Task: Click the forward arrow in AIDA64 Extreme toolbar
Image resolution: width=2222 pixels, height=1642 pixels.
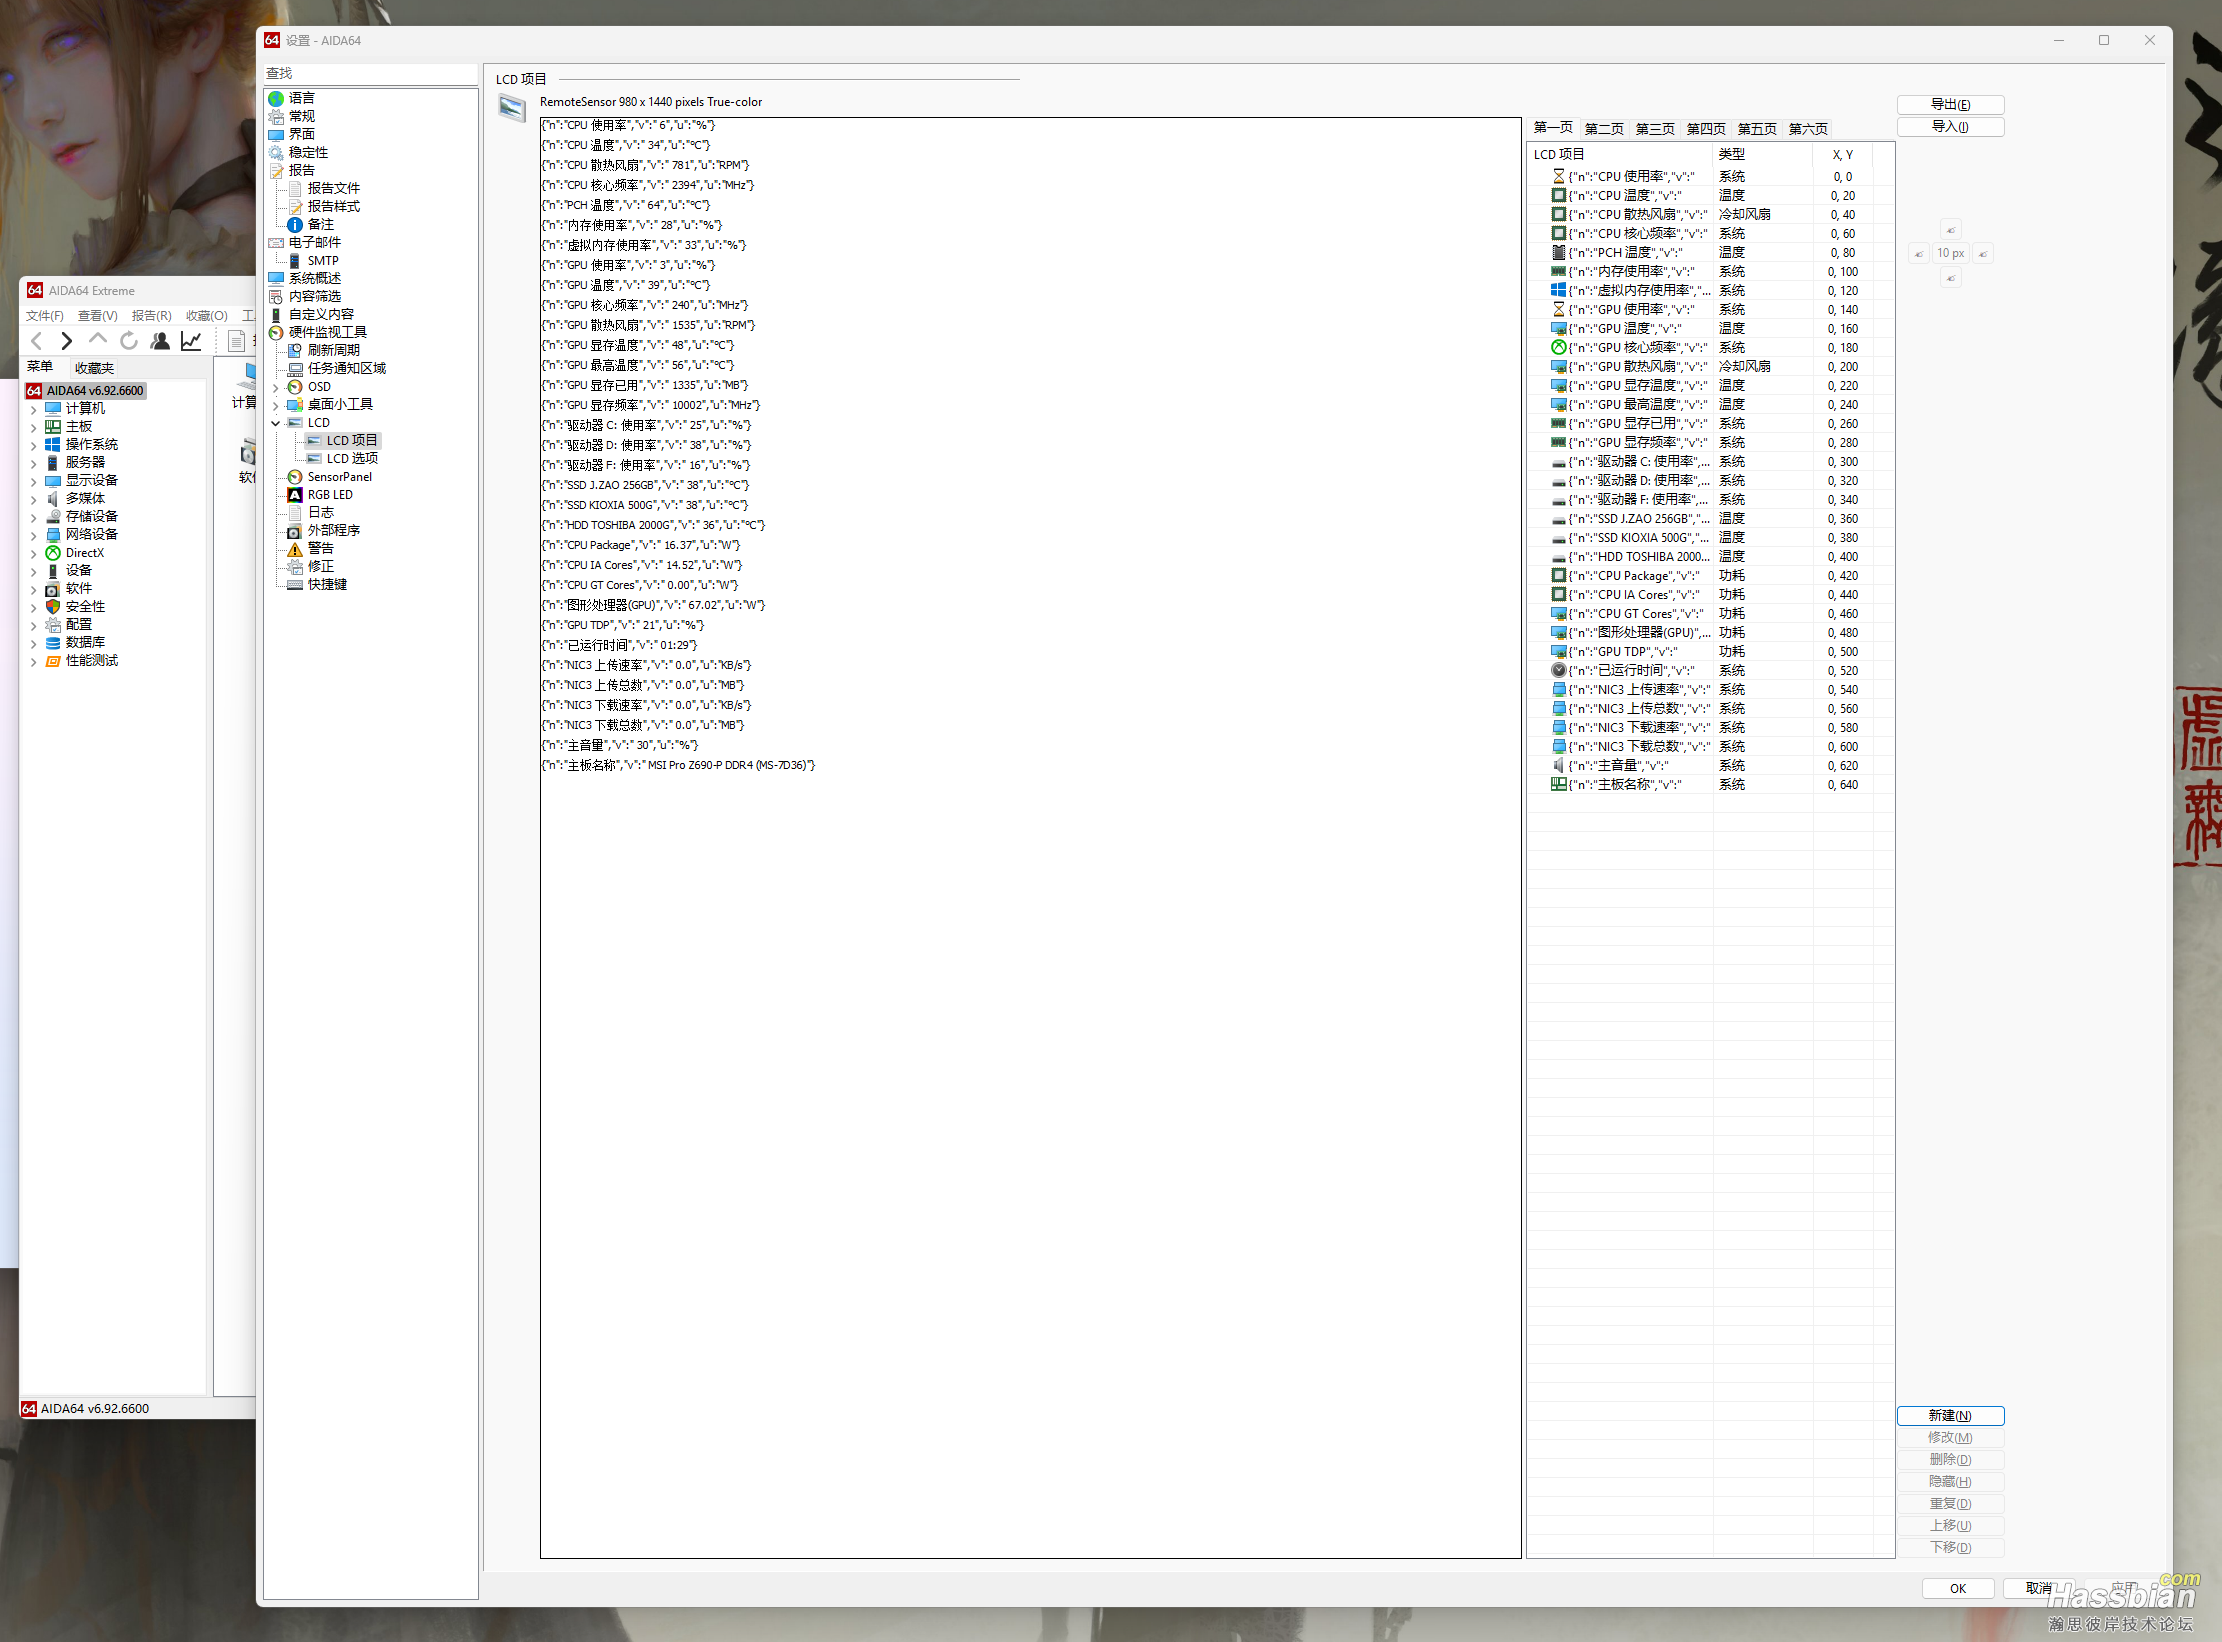Action: tap(66, 341)
